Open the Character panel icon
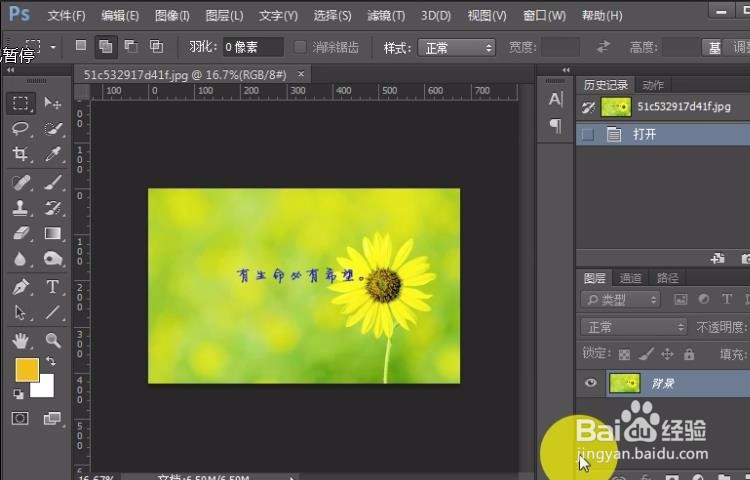This screenshot has height=480, width=750. pyautogui.click(x=555, y=99)
